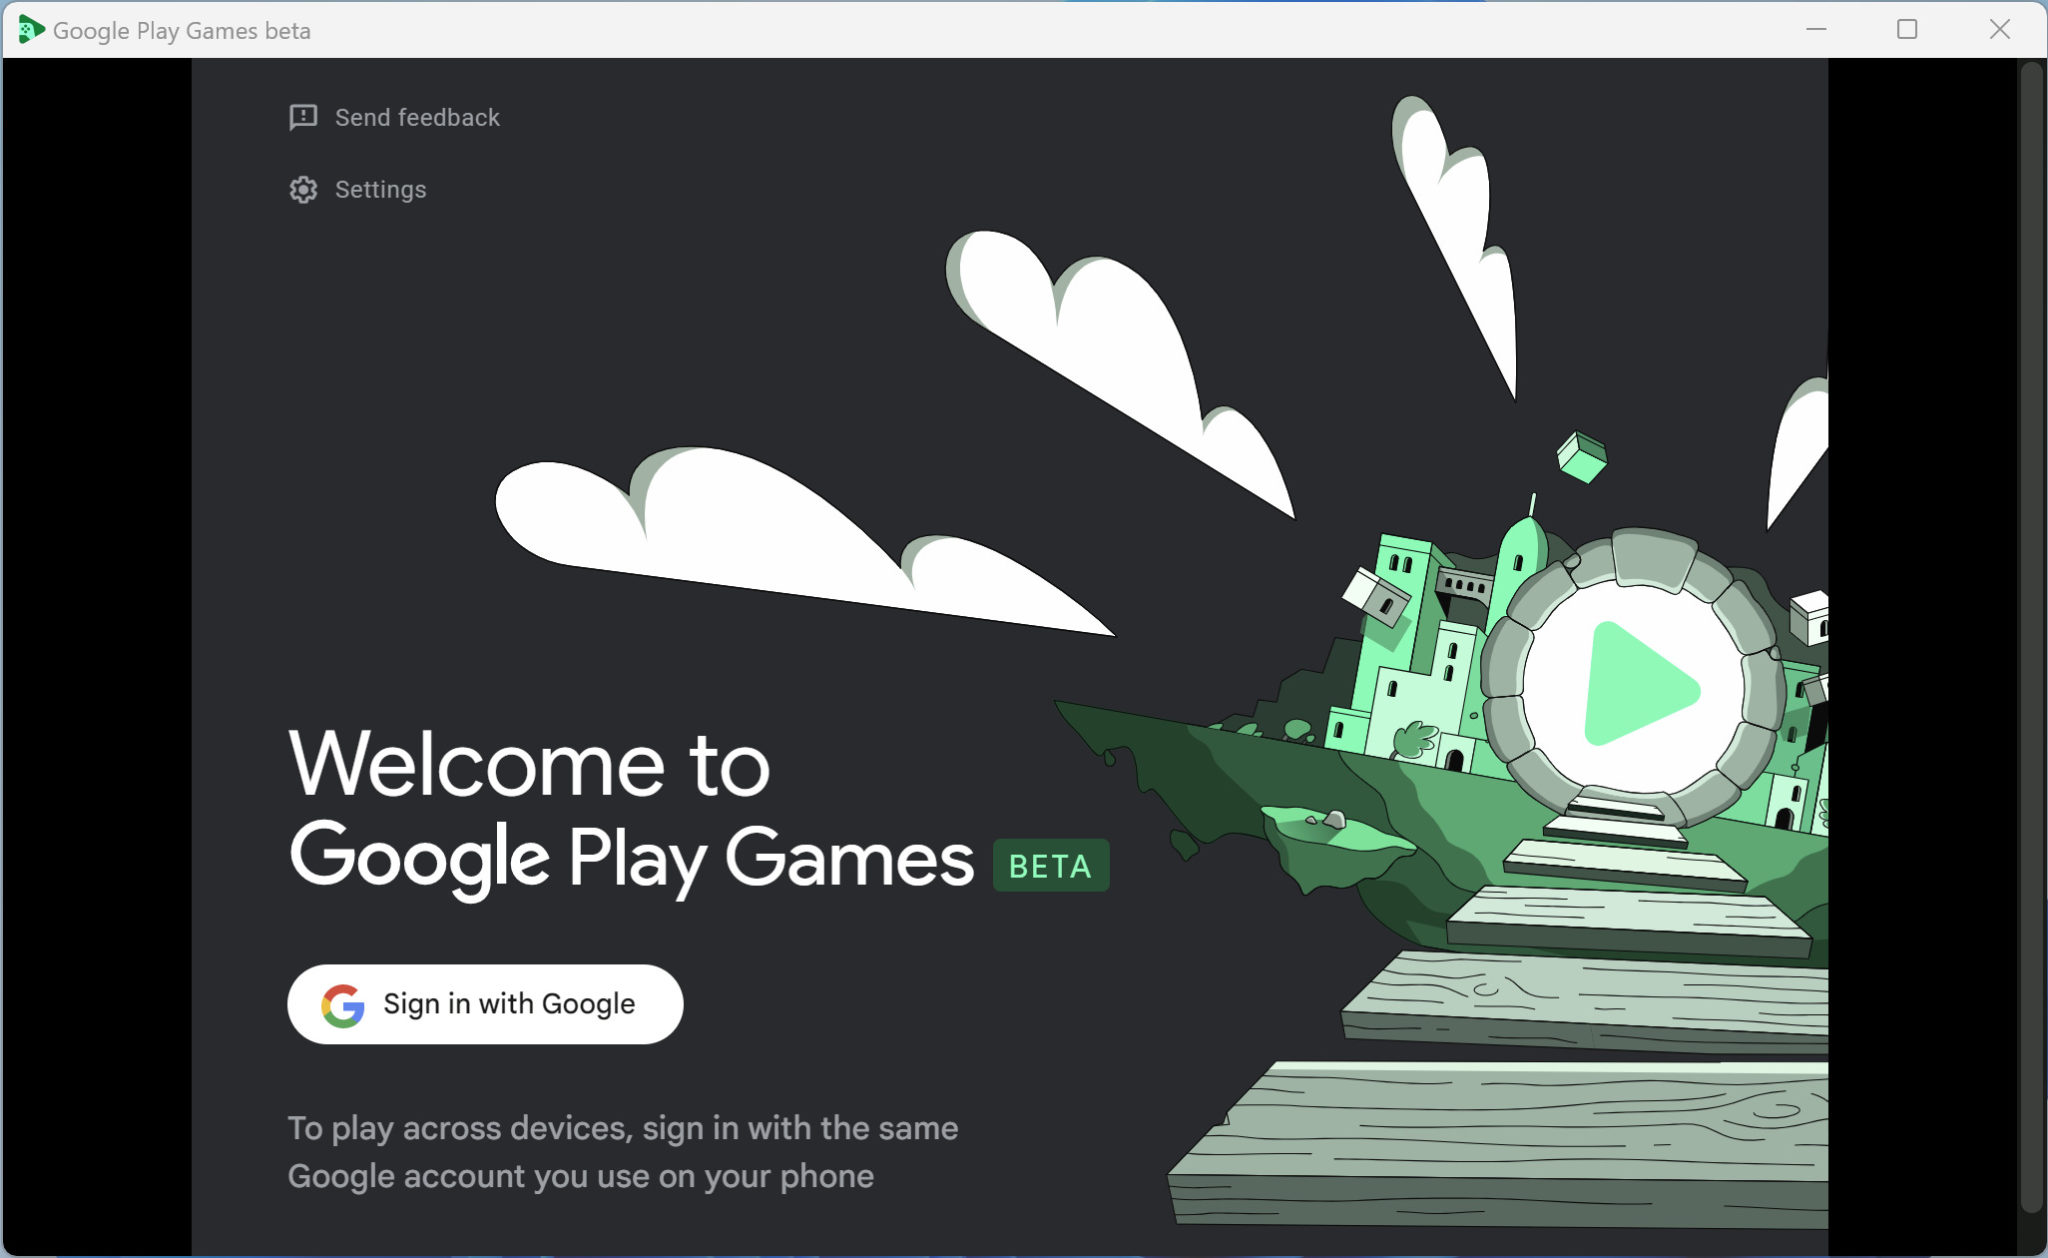This screenshot has width=2048, height=1258.
Task: Click the 'Google Play Games' heading text
Action: 630,859
